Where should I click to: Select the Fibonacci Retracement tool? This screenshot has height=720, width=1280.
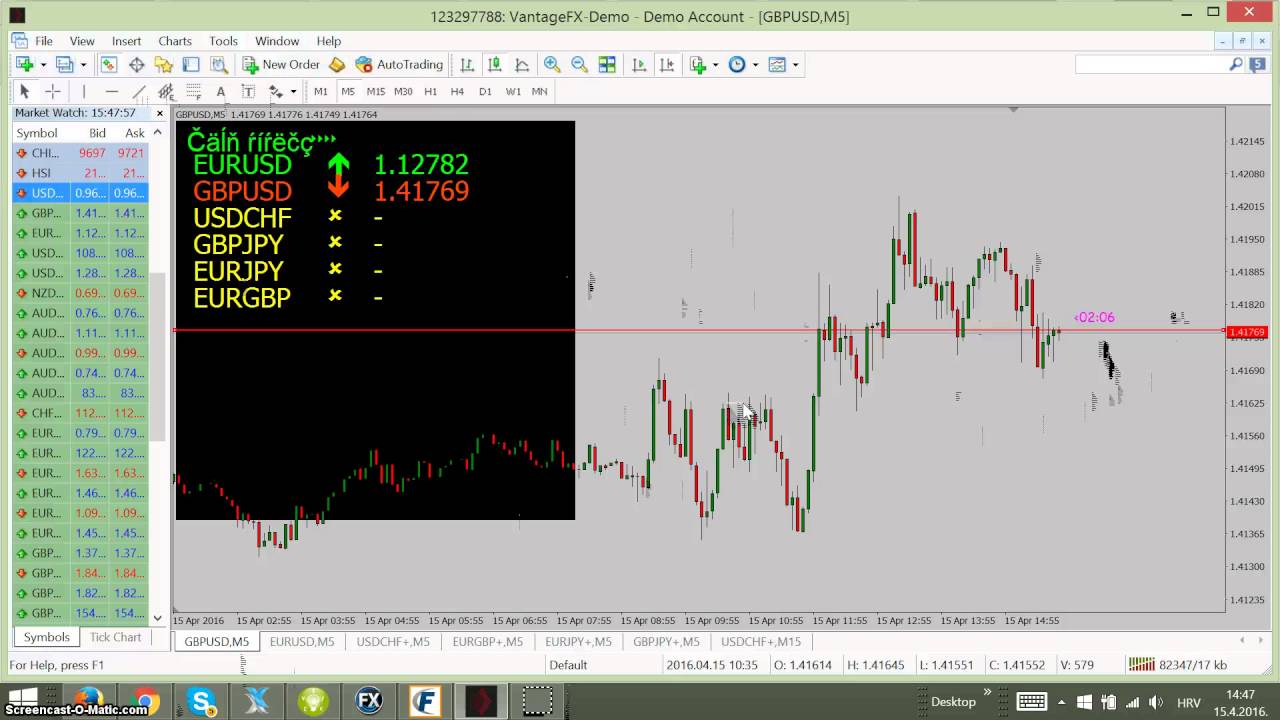coord(194,91)
